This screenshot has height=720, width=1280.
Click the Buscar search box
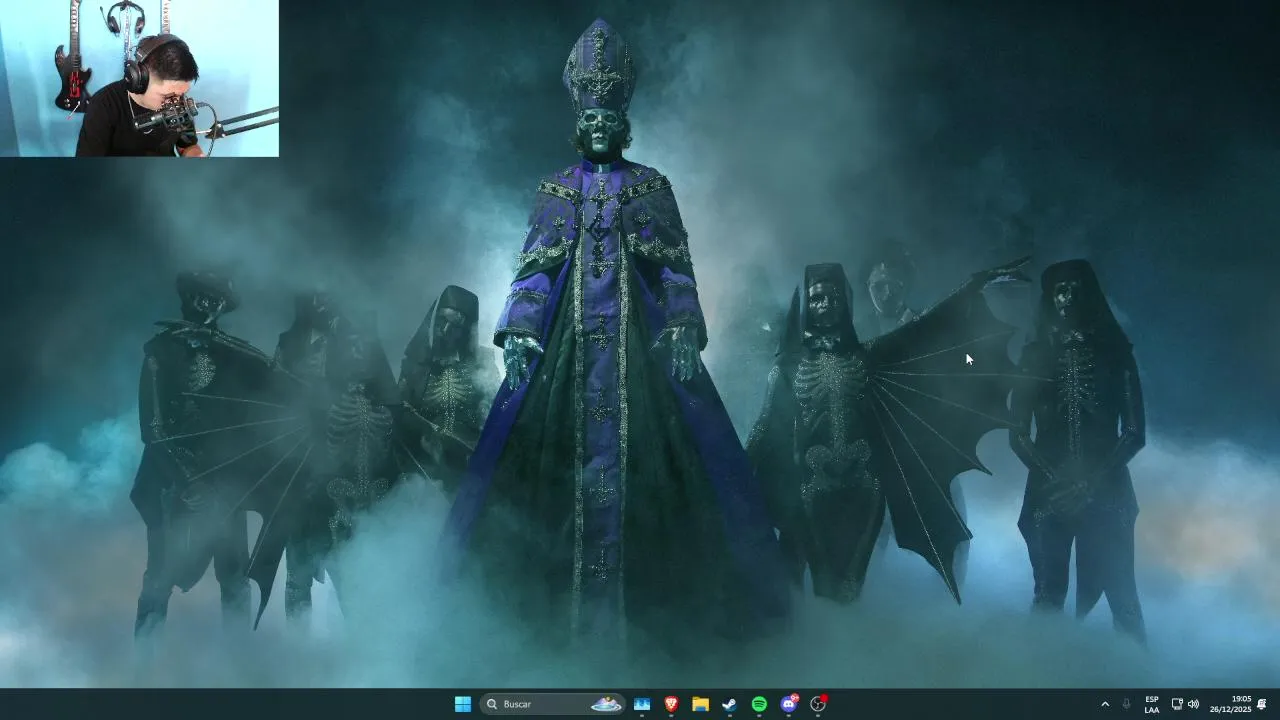click(552, 704)
